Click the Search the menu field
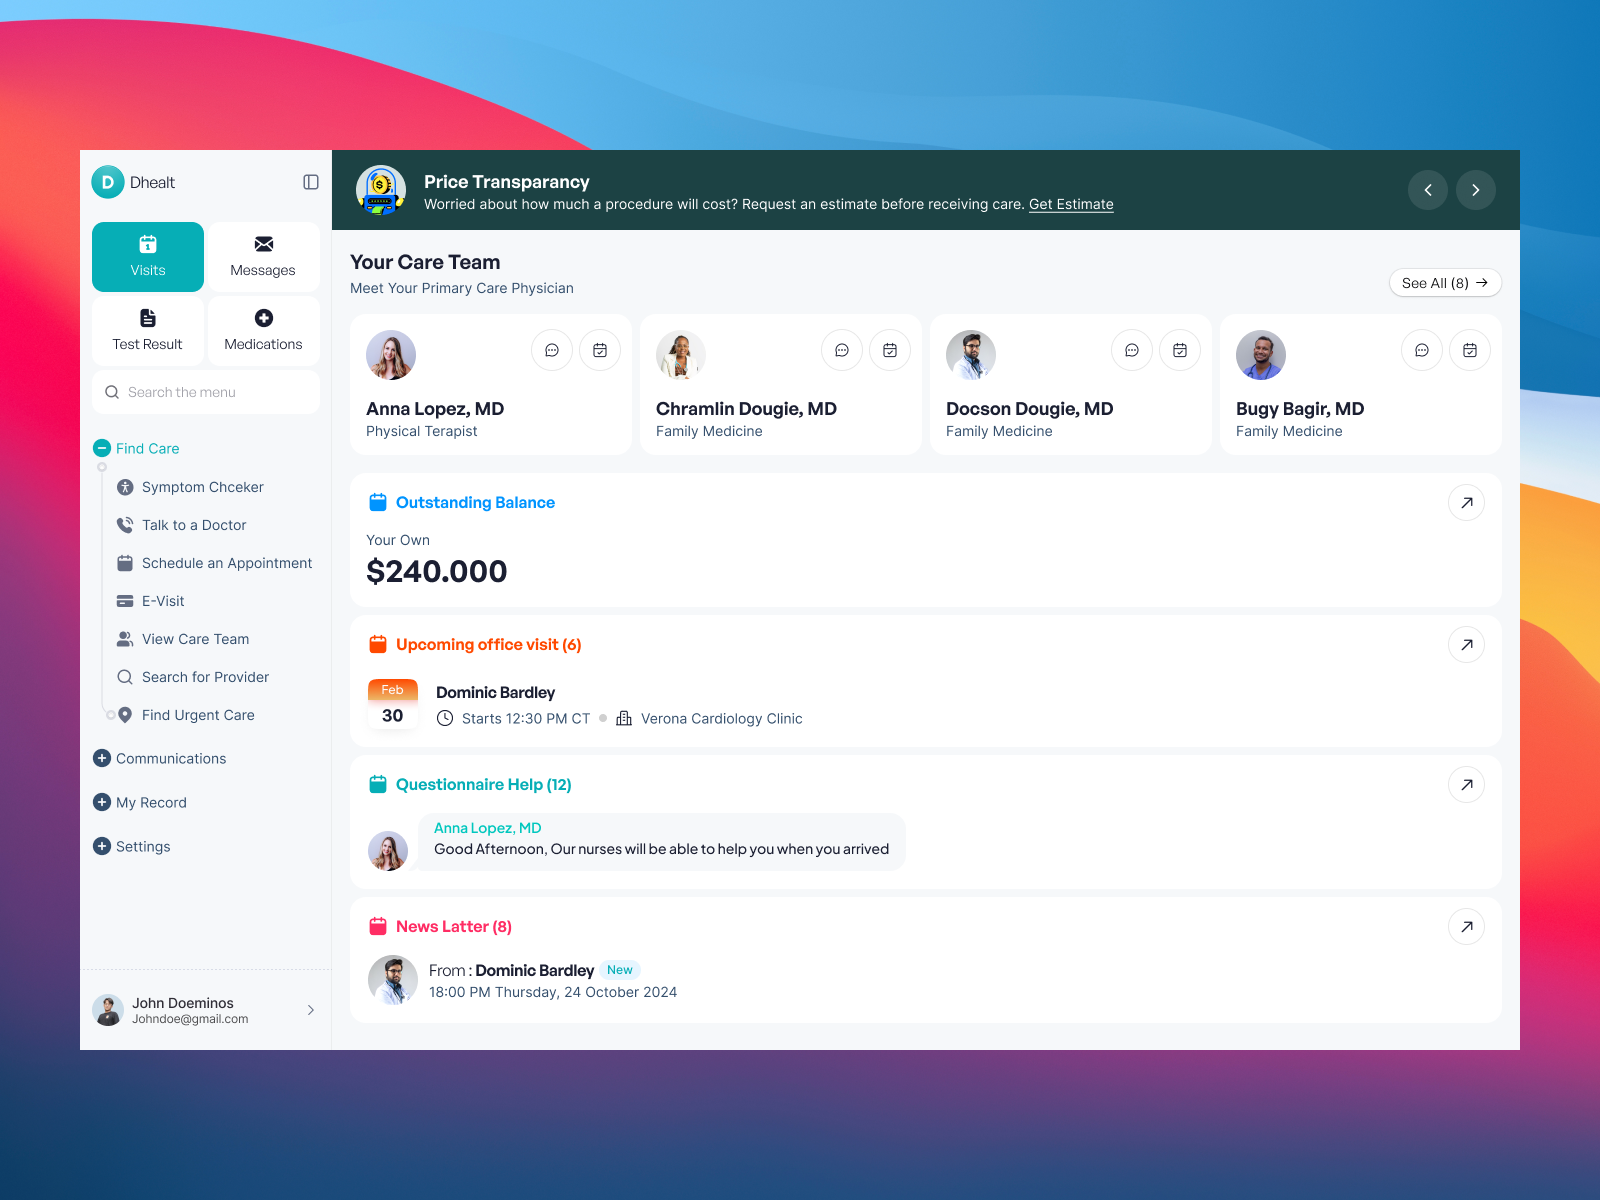 tap(206, 392)
